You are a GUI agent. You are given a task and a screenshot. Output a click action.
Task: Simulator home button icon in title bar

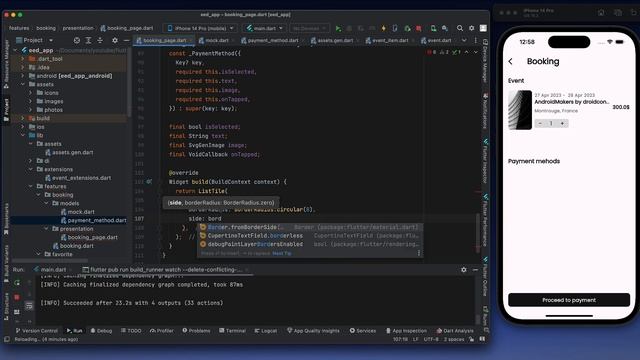click(x=601, y=13)
